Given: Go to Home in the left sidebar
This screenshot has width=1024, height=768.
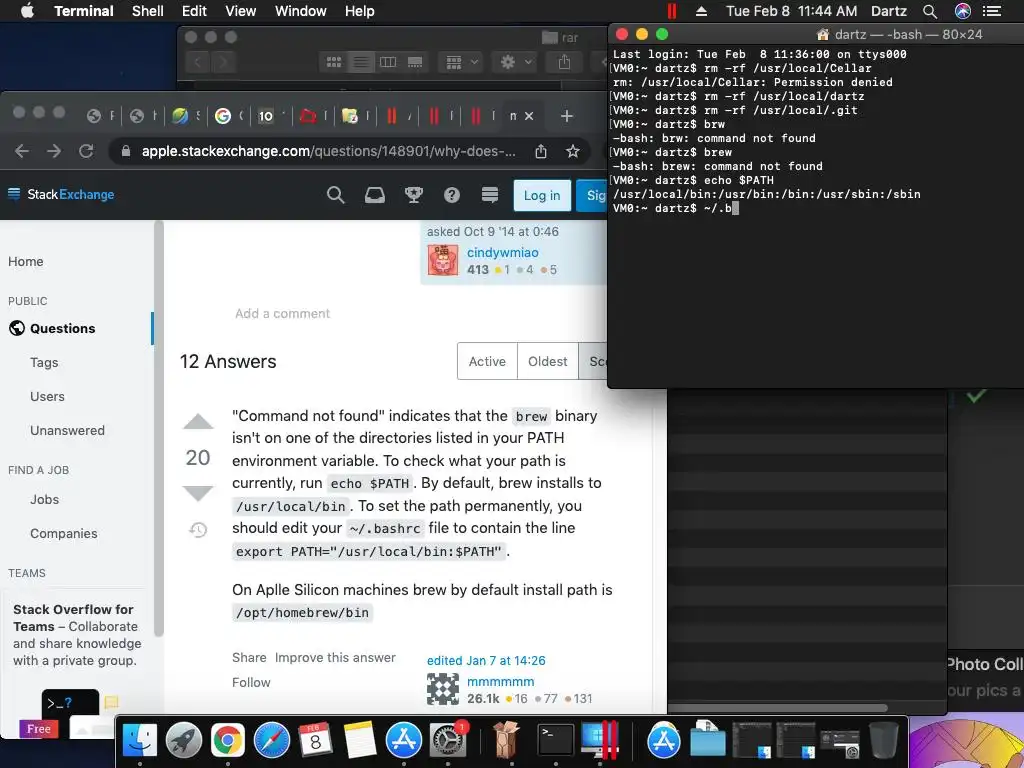Looking at the screenshot, I should point(25,261).
